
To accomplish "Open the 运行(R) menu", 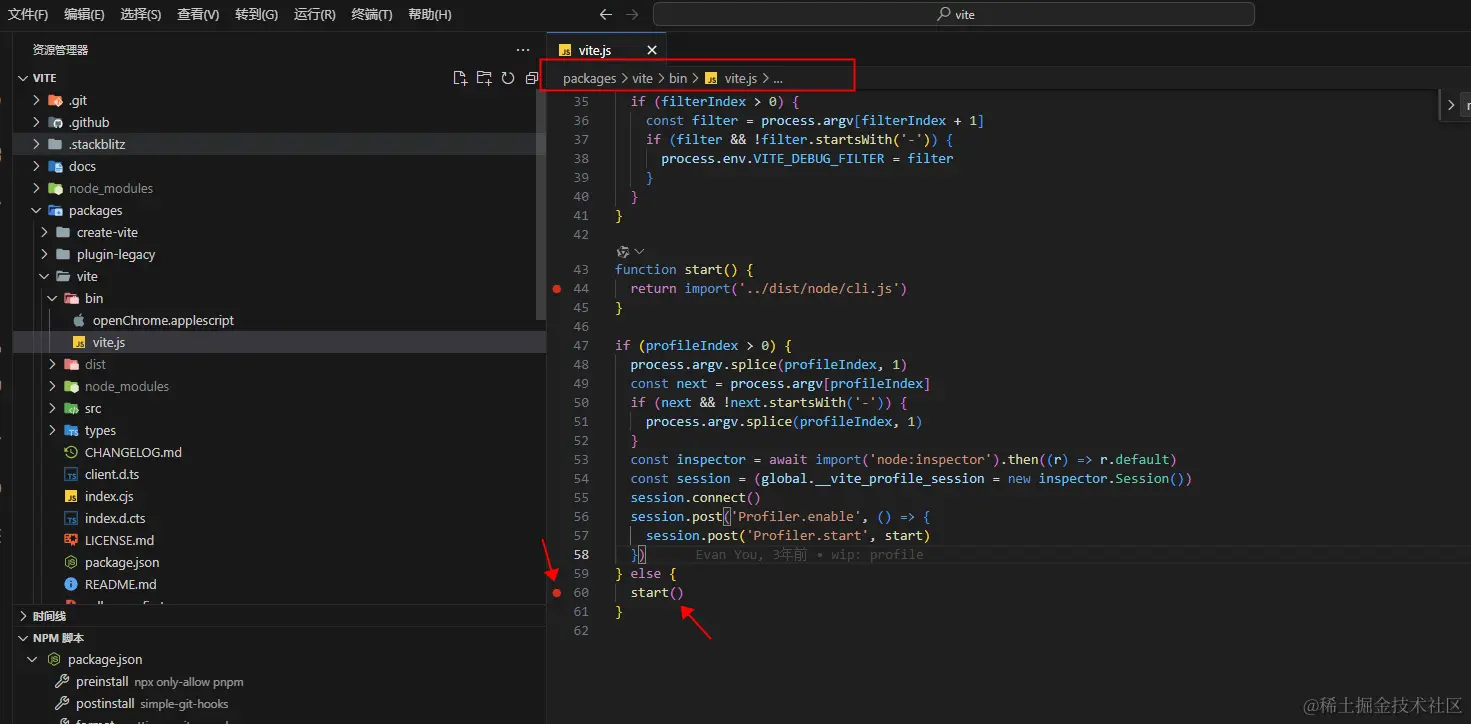I will [x=315, y=15].
